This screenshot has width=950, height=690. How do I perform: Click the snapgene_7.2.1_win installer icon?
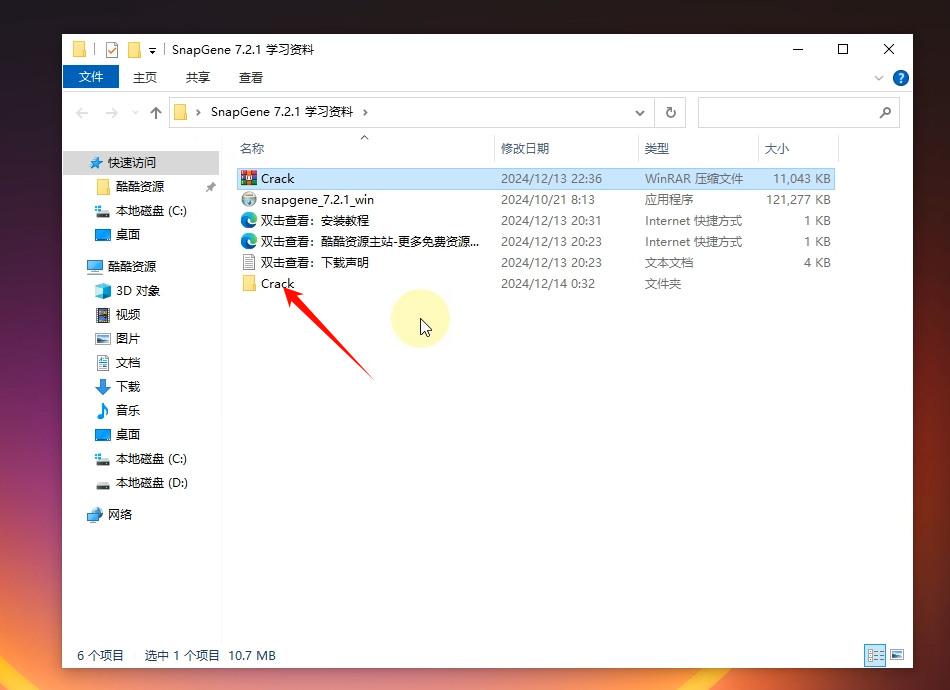(x=249, y=199)
